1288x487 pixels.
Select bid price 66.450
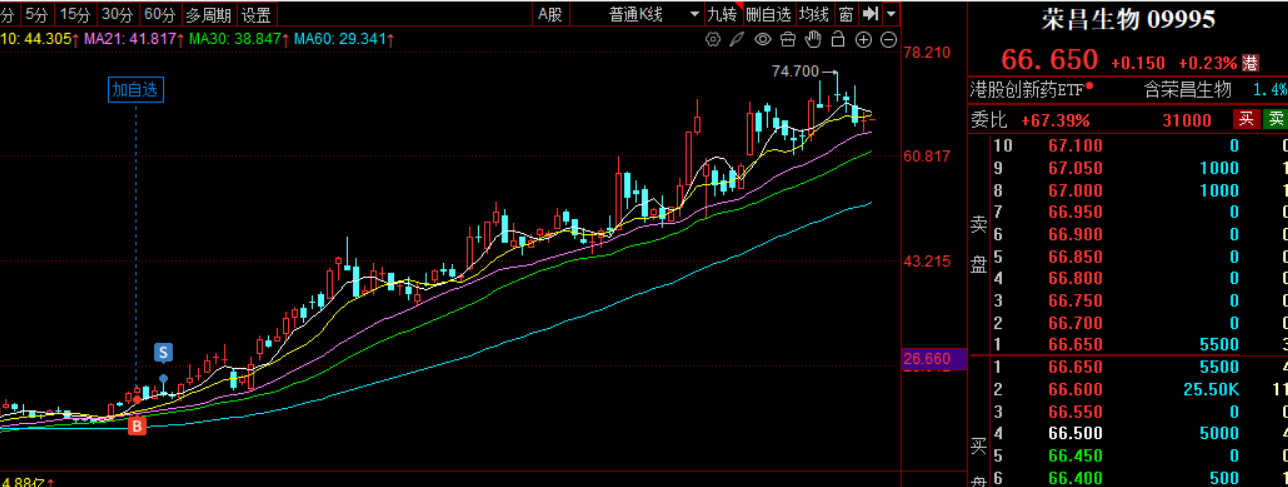(x=1075, y=455)
